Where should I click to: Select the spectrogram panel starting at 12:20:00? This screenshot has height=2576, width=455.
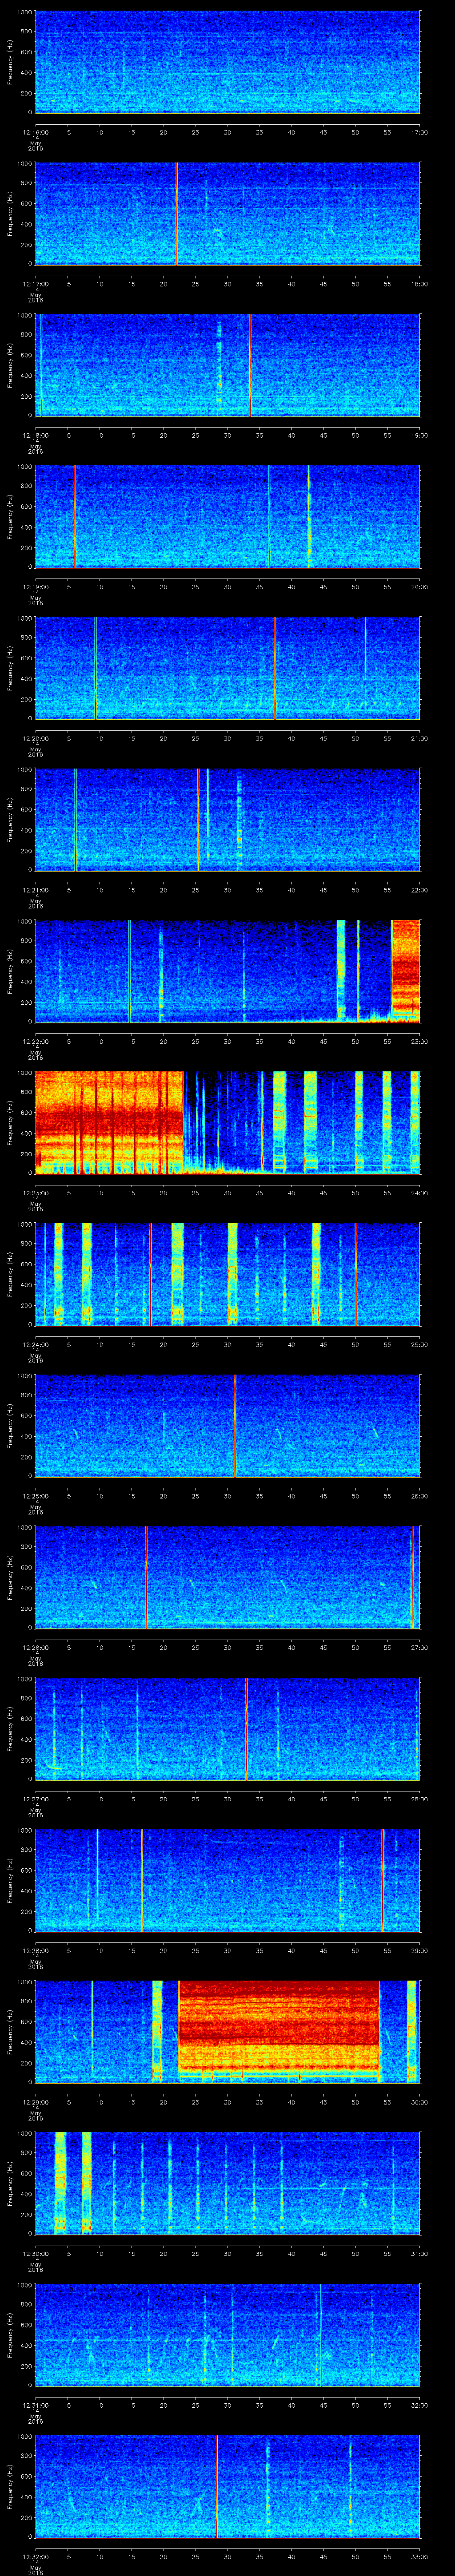(227, 668)
